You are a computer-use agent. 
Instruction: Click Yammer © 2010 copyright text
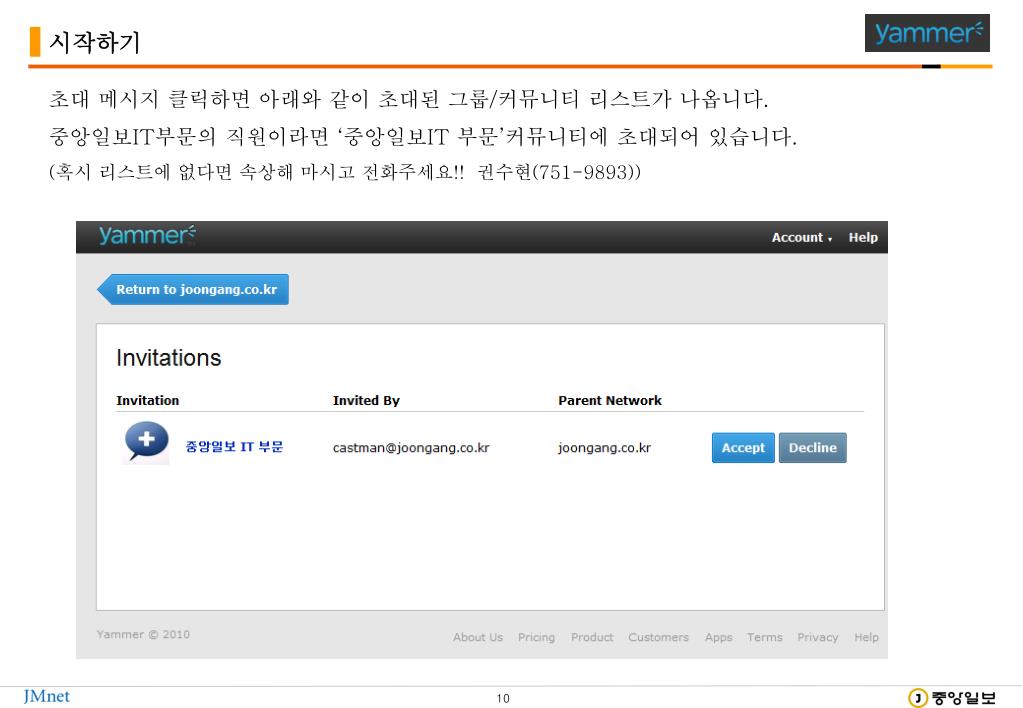pyautogui.click(x=143, y=634)
